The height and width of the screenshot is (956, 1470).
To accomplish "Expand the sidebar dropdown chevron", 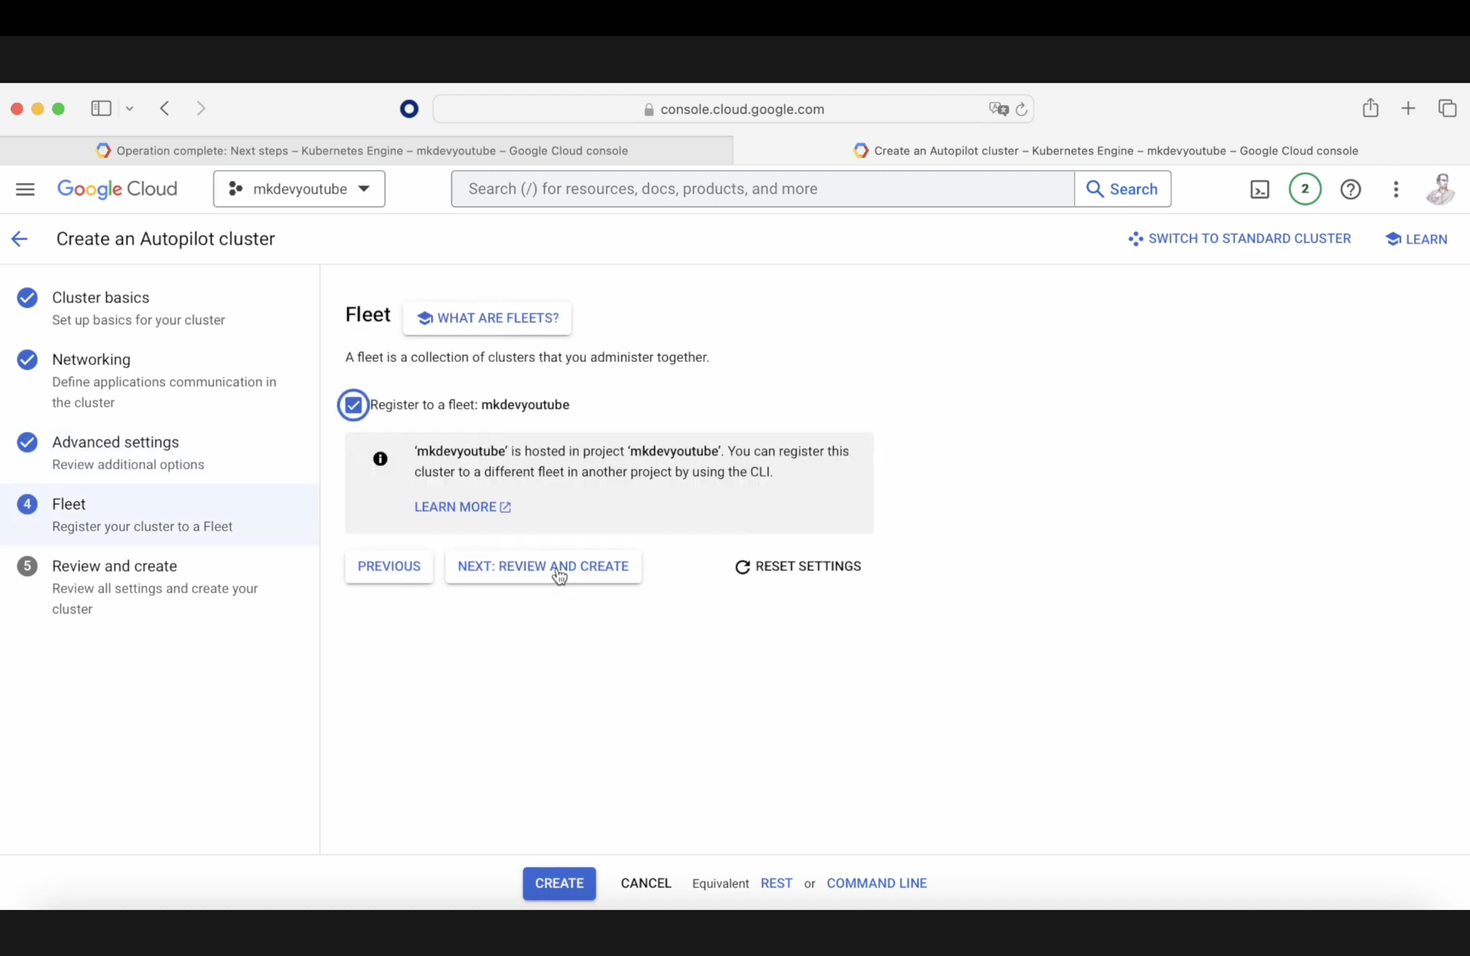I will click(x=129, y=108).
